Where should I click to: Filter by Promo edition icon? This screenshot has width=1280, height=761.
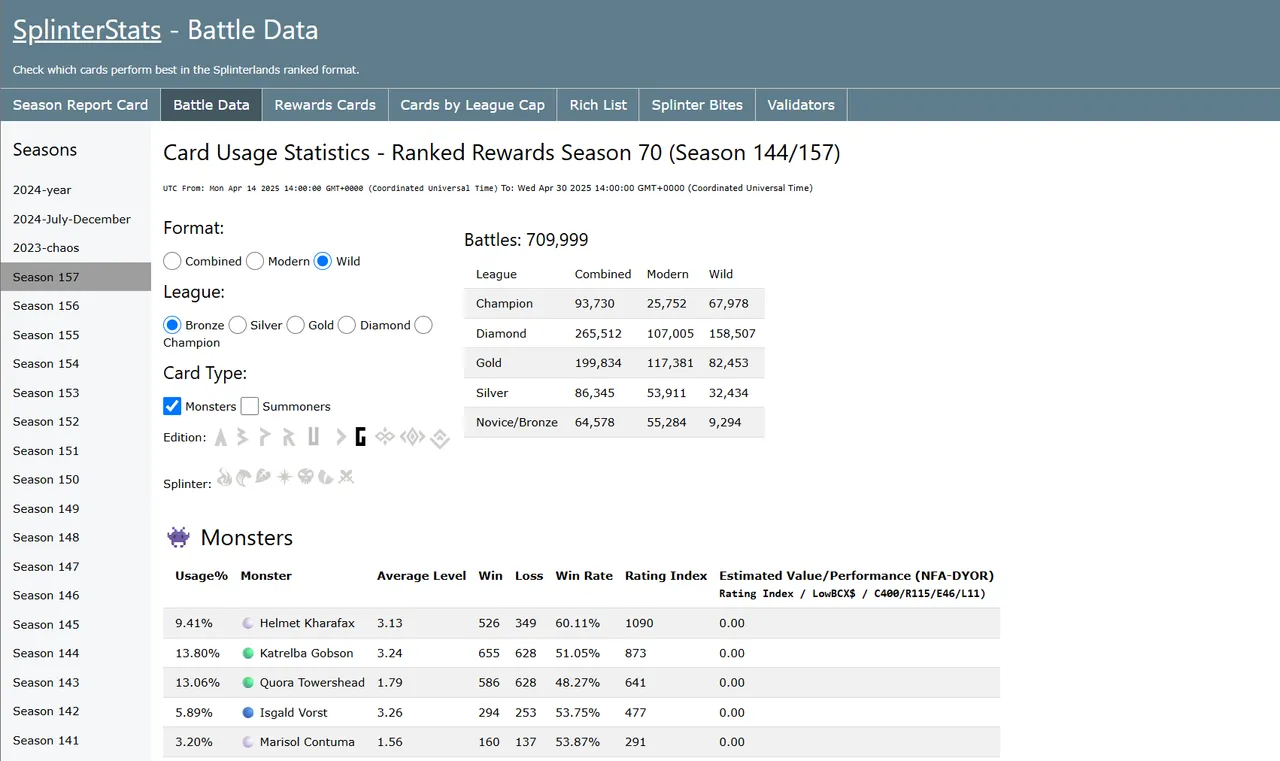(265, 436)
